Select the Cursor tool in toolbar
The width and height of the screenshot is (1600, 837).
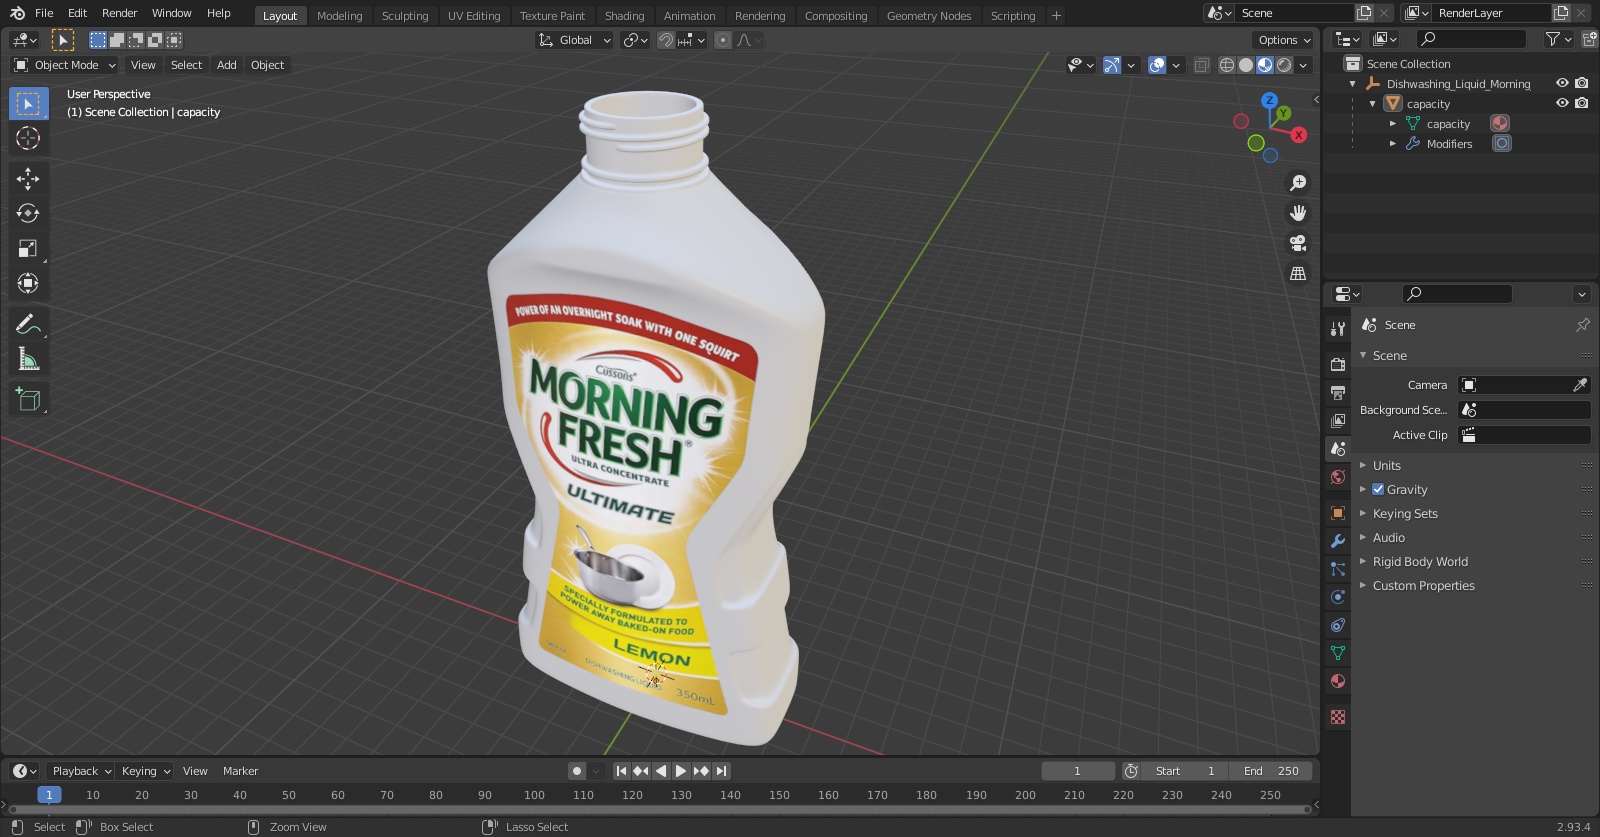point(28,138)
